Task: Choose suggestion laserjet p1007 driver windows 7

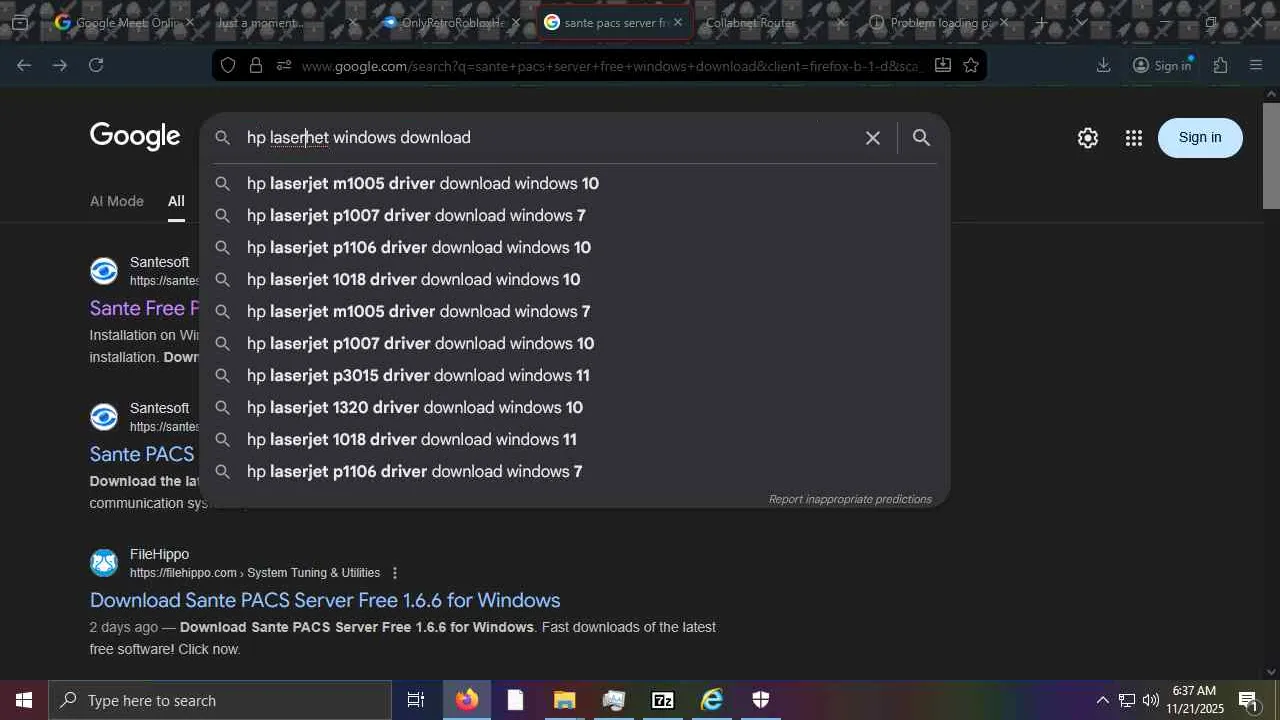Action: click(575, 216)
